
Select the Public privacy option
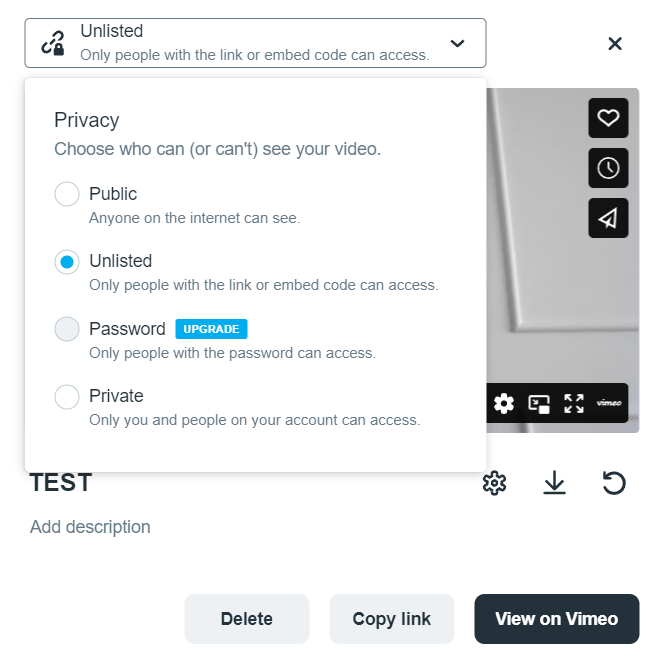[x=67, y=194]
